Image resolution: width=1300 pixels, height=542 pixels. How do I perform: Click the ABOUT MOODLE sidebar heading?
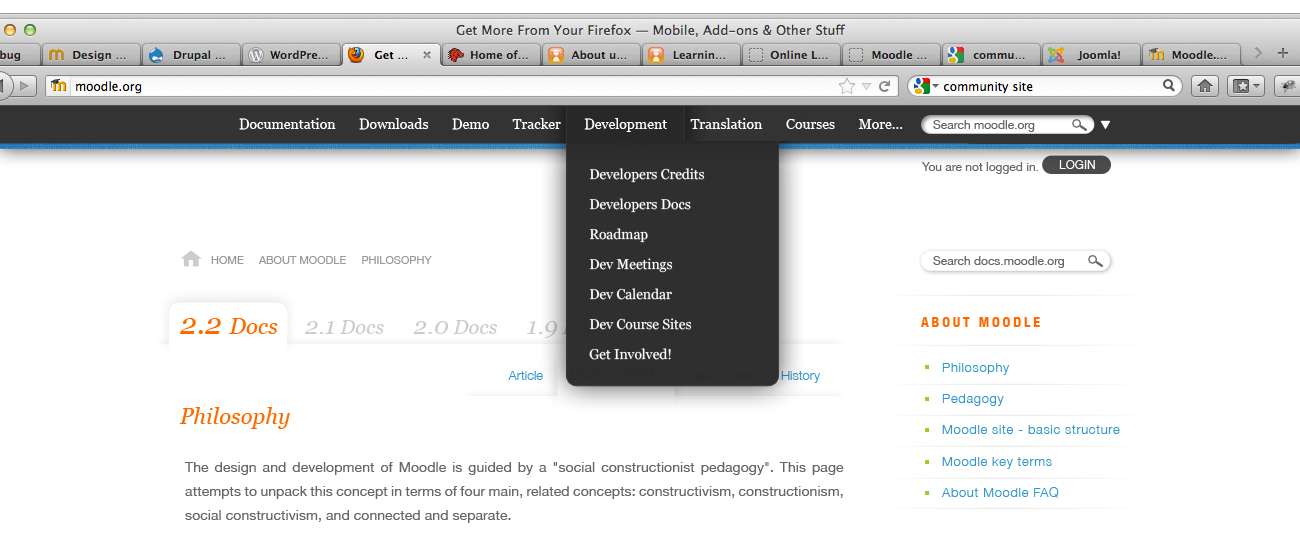point(981,322)
